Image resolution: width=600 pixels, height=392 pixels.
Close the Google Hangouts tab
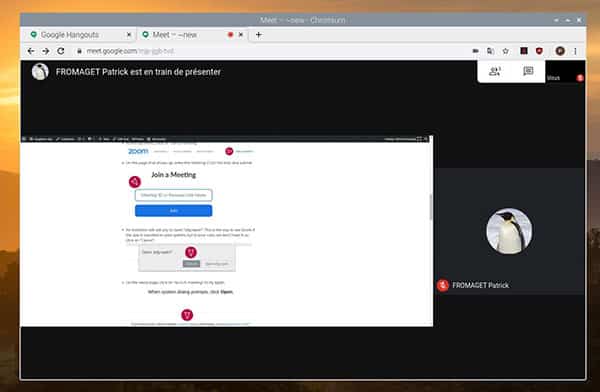pyautogui.click(x=129, y=35)
